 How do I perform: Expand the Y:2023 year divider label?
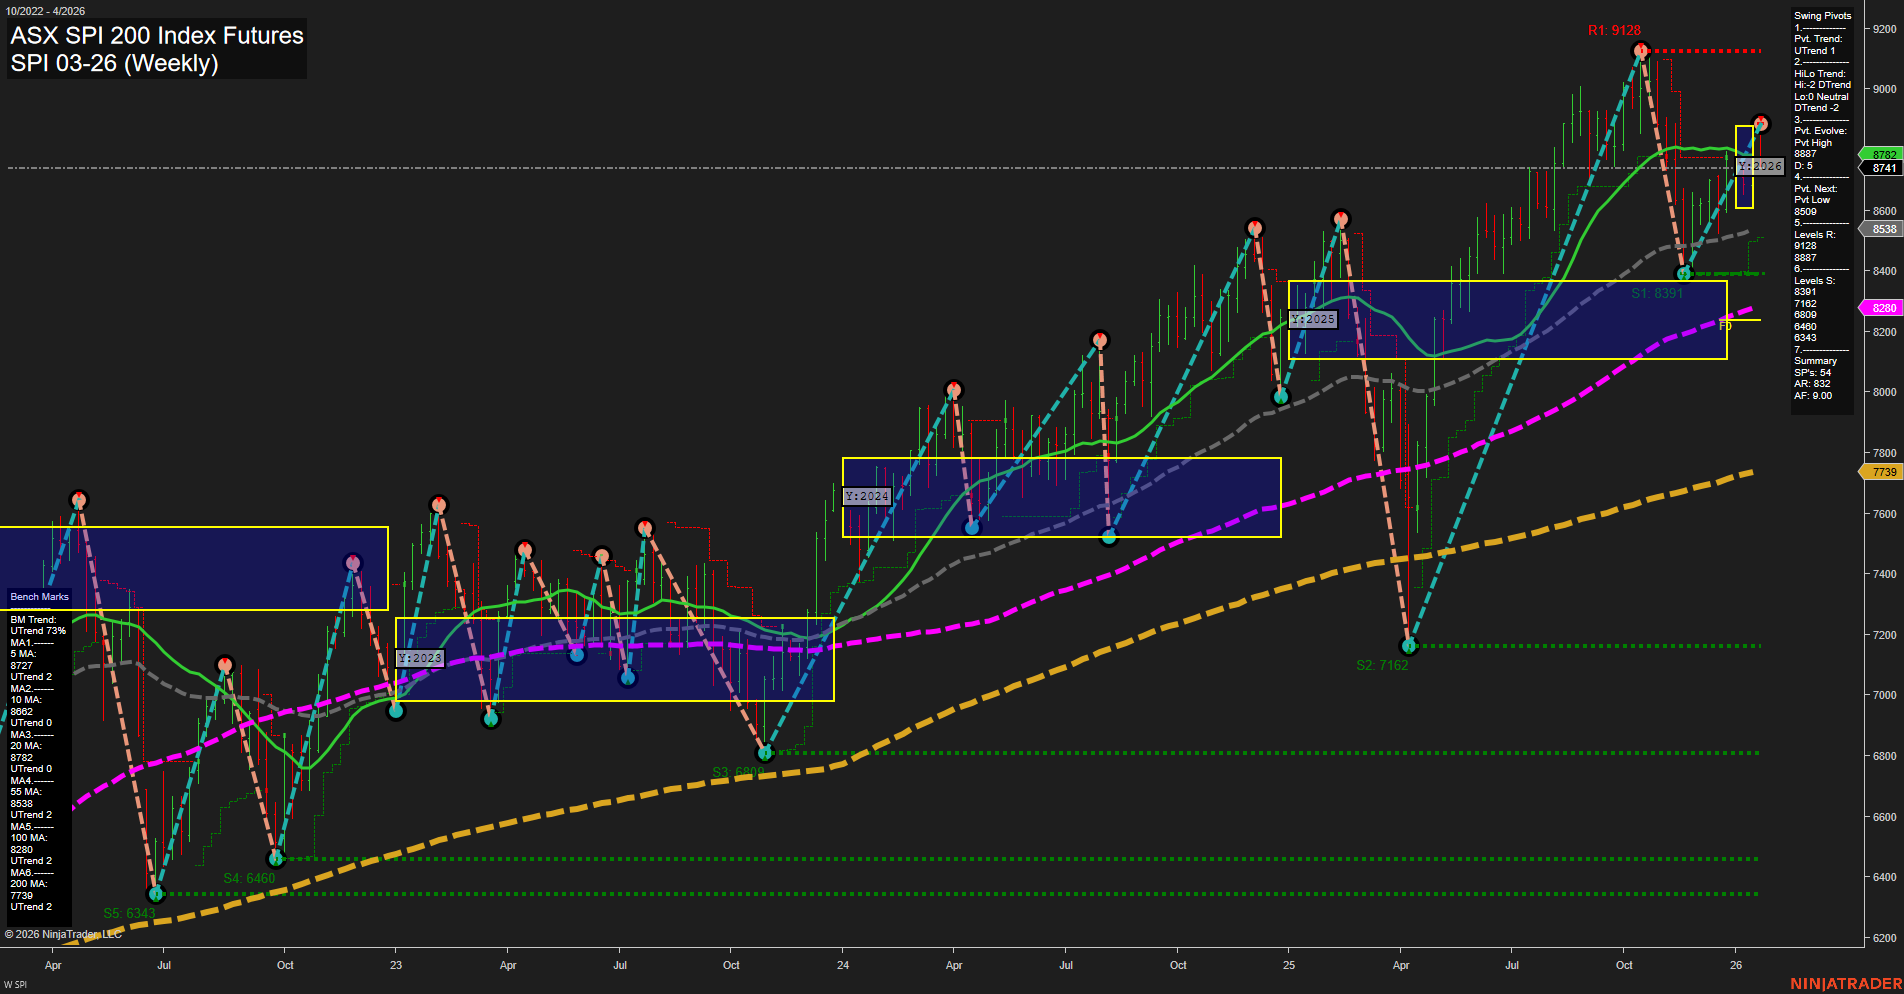[x=420, y=657]
